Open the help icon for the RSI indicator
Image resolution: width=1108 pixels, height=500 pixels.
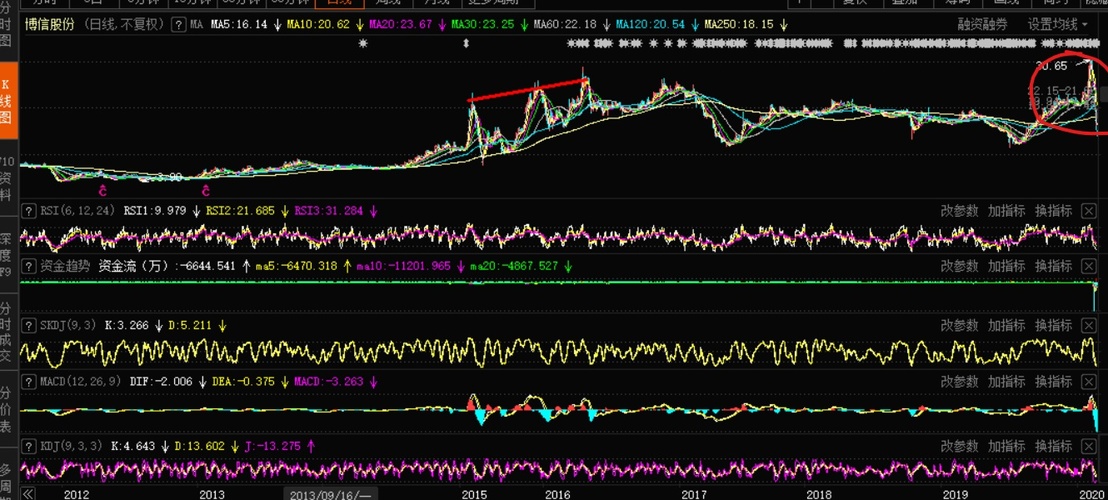(29, 211)
